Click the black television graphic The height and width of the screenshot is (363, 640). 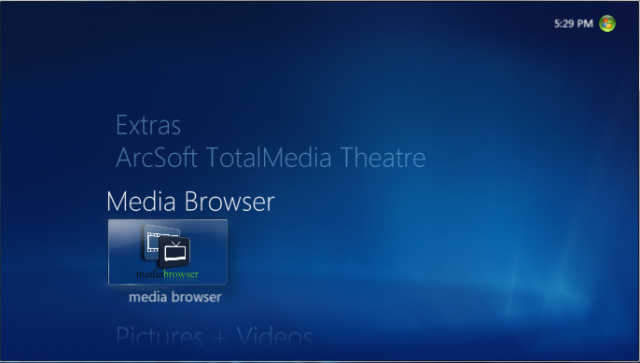(175, 253)
